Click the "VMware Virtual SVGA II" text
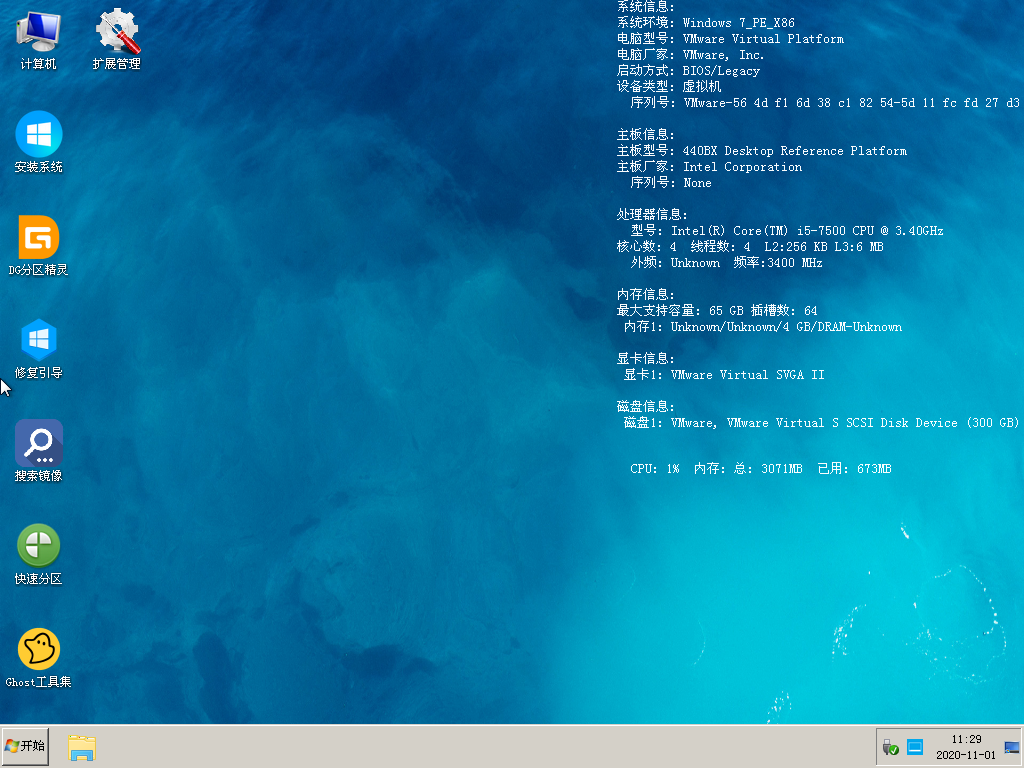Screen dimensions: 1024x768 point(748,375)
